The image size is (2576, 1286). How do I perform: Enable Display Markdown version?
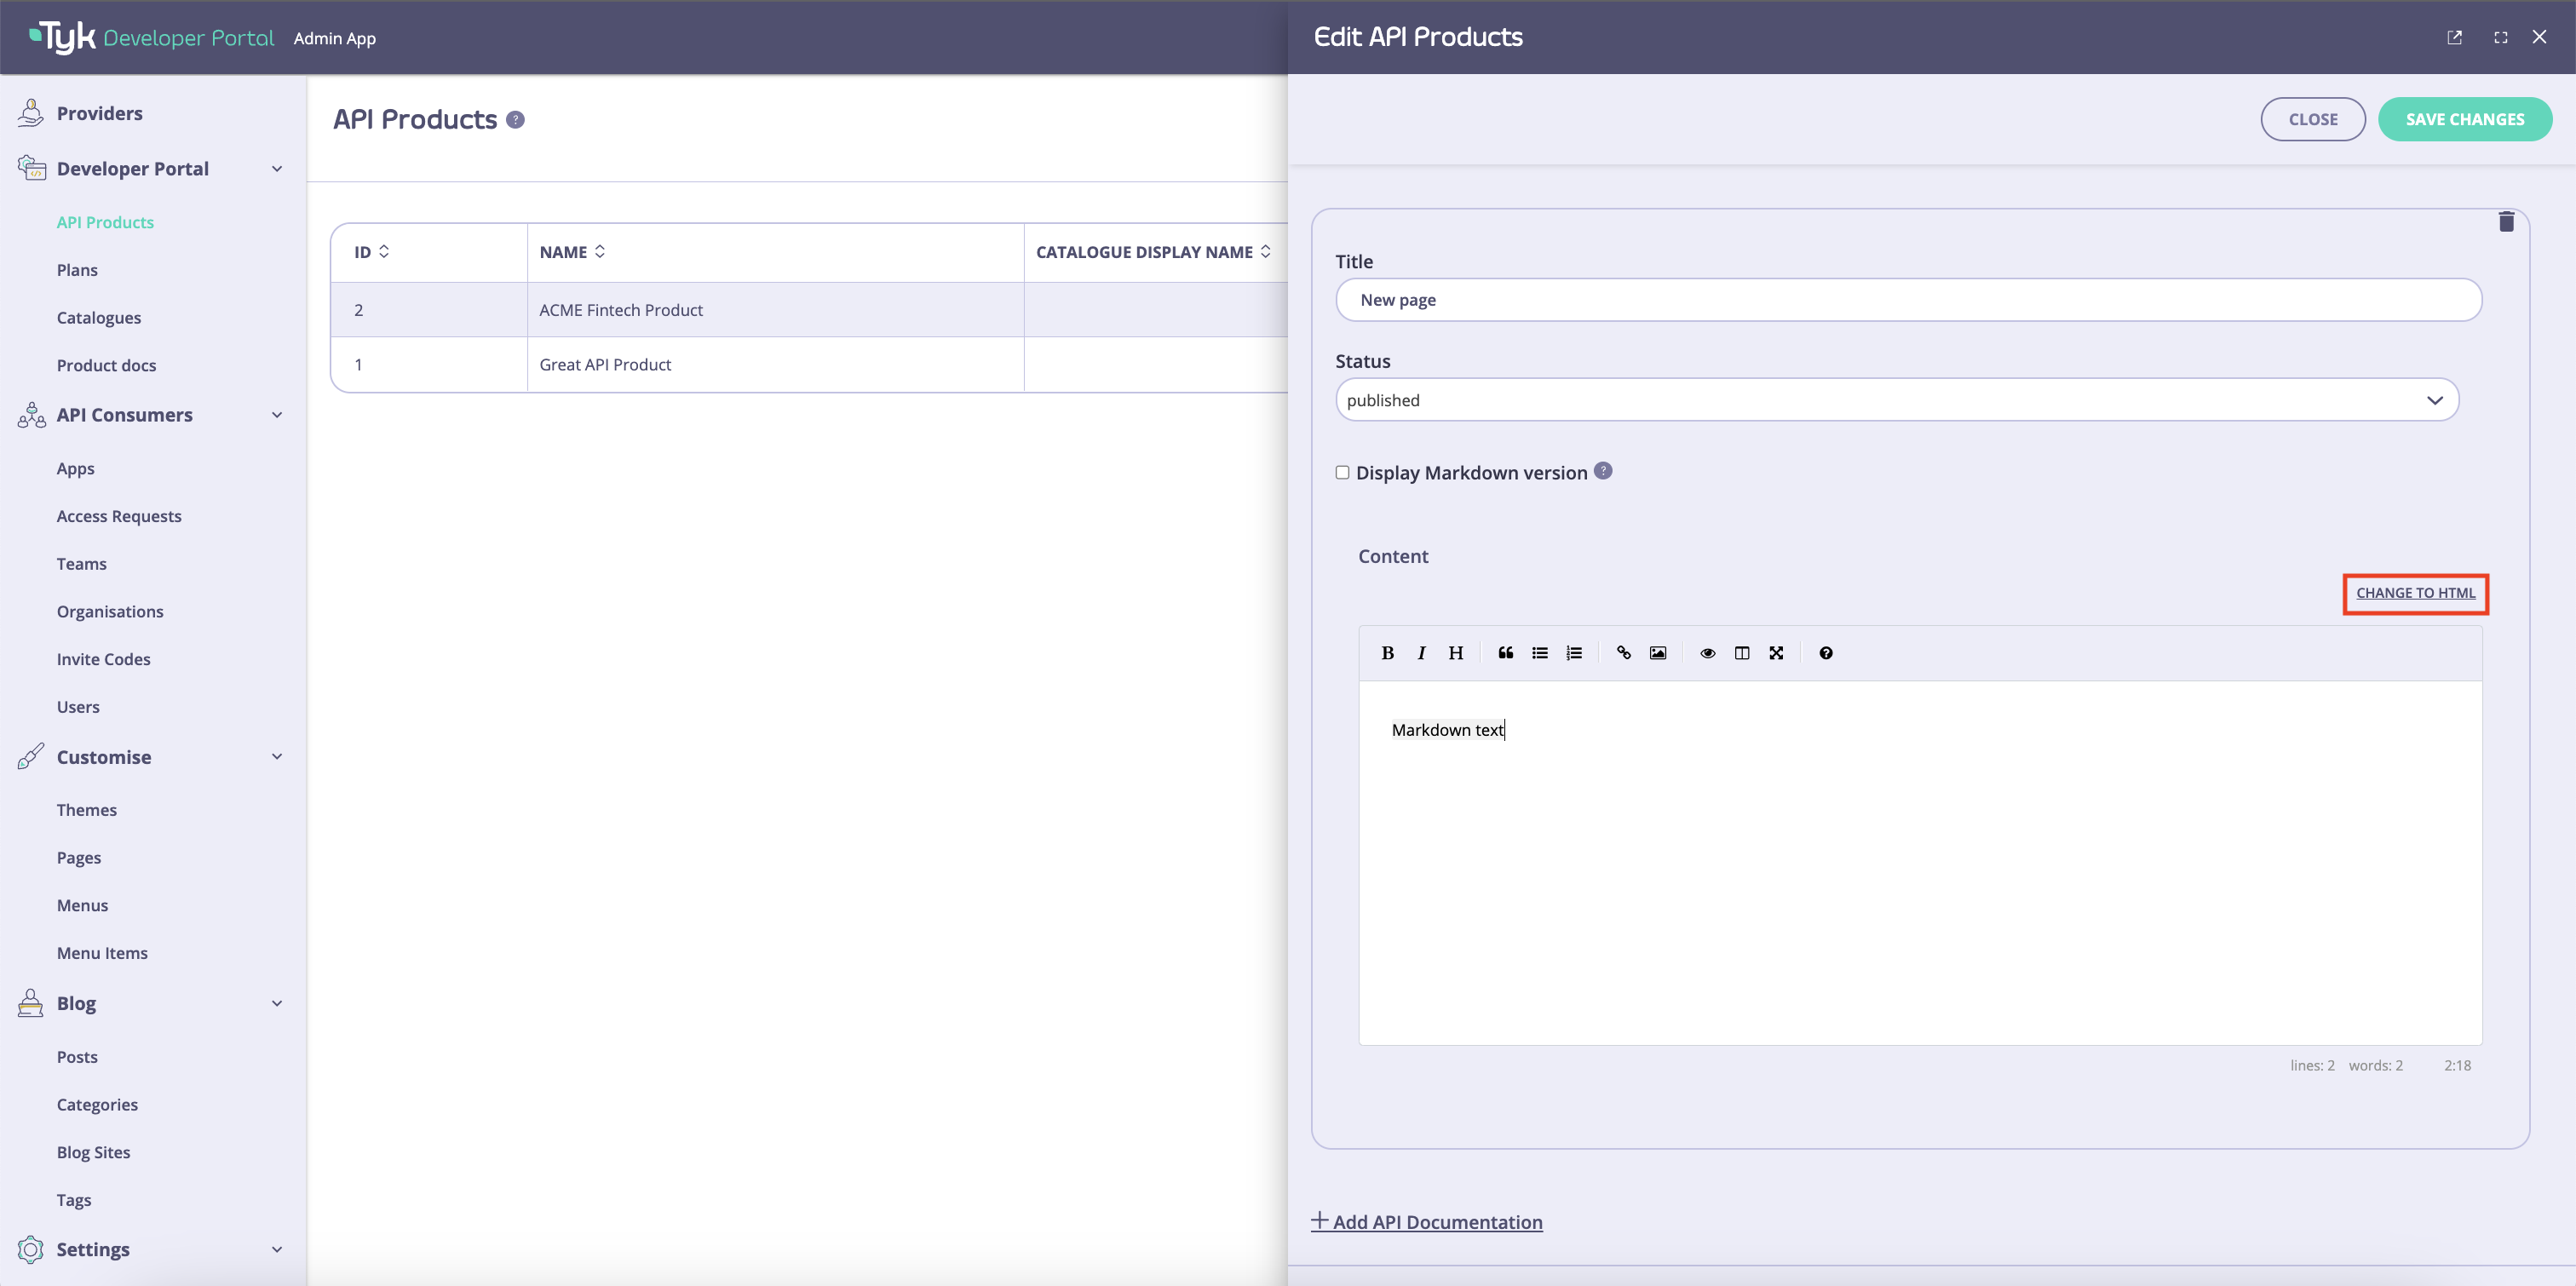coord(1343,472)
